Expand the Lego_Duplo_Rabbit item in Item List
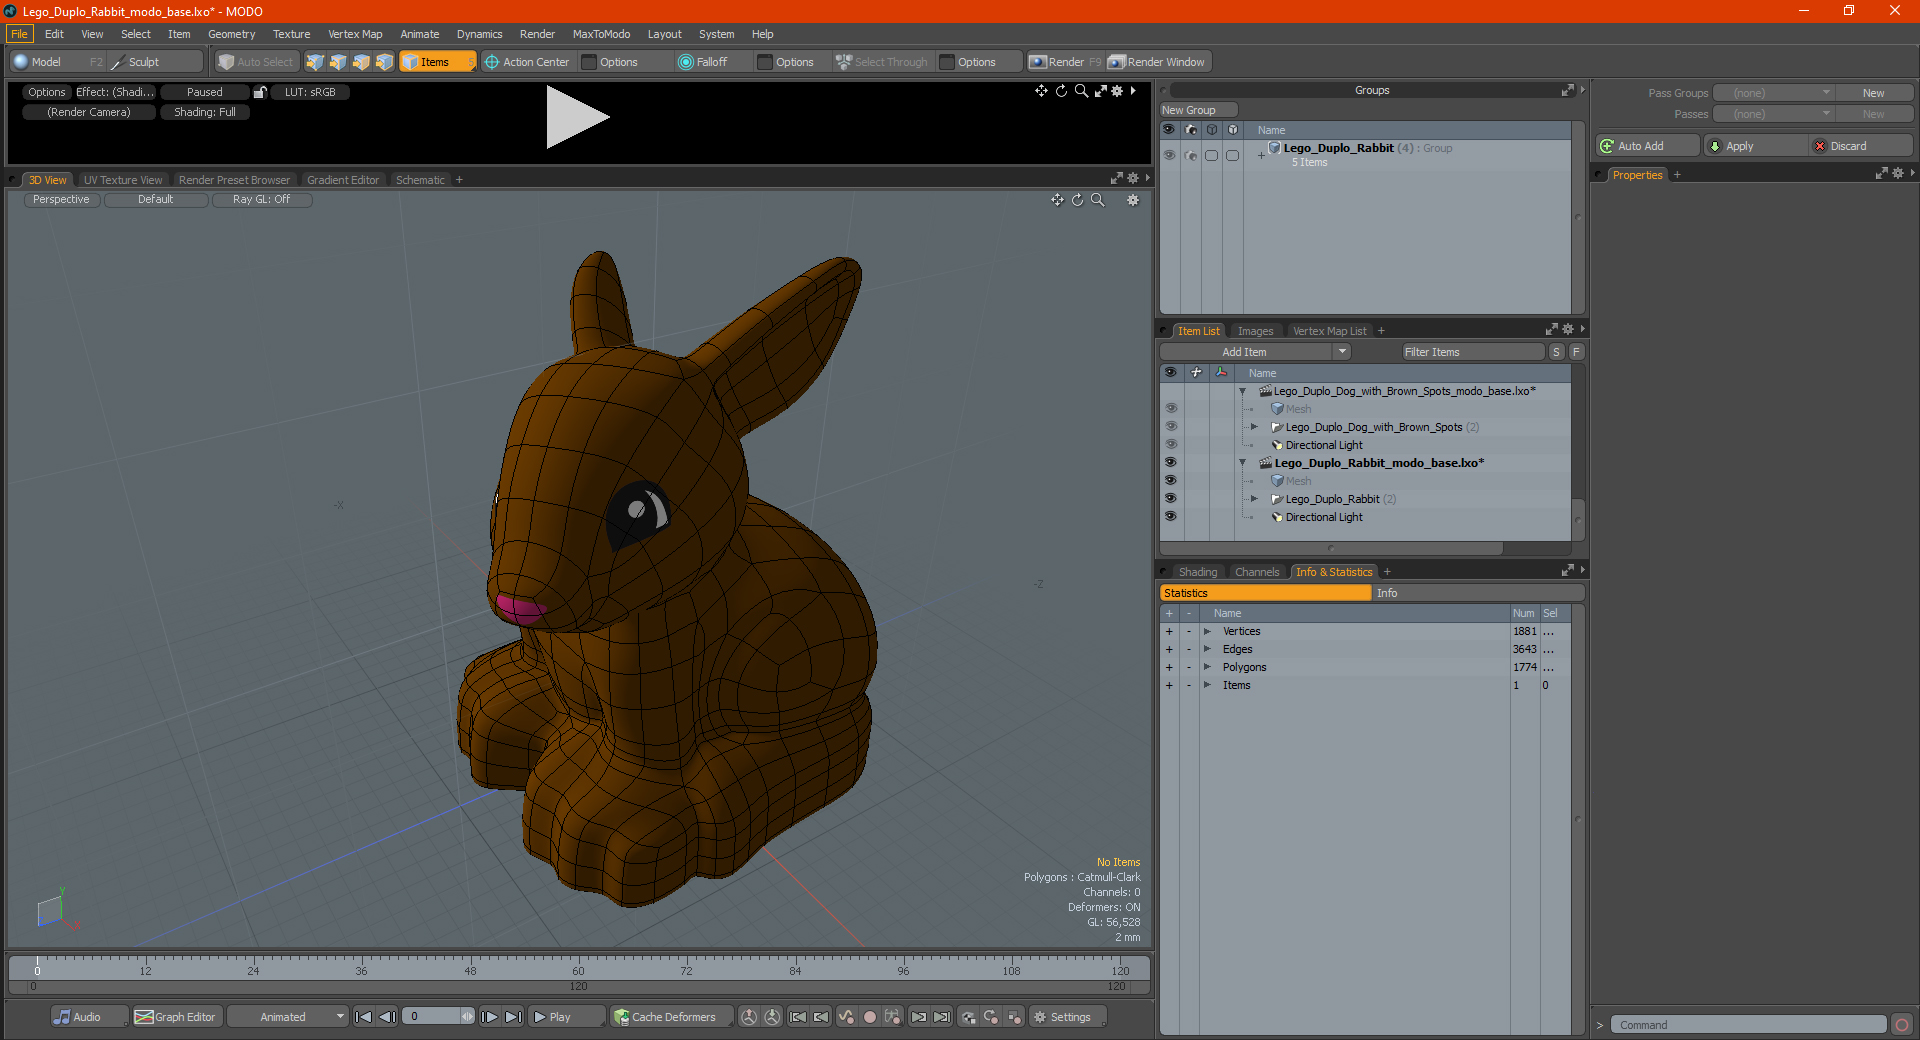The width and height of the screenshot is (1920, 1040). pos(1254,499)
